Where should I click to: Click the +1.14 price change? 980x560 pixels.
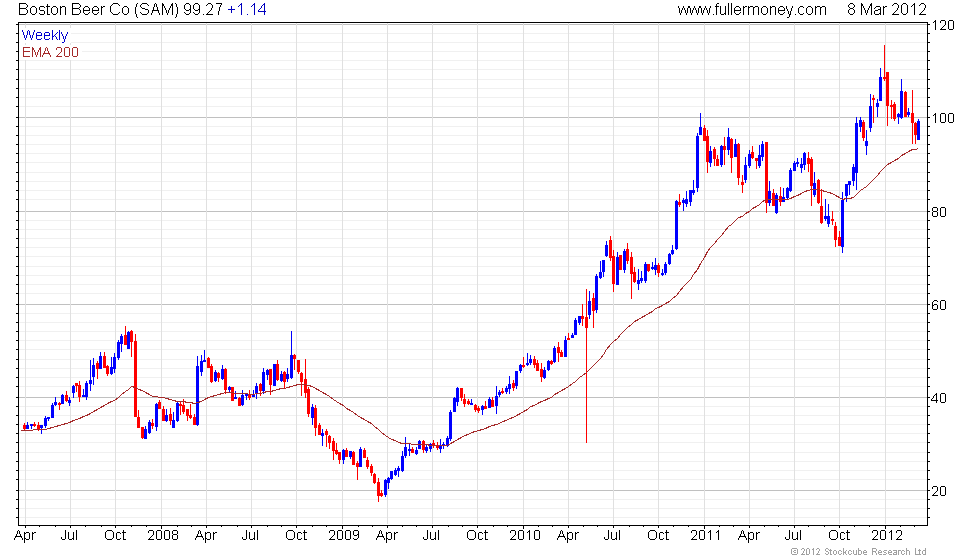coord(246,10)
